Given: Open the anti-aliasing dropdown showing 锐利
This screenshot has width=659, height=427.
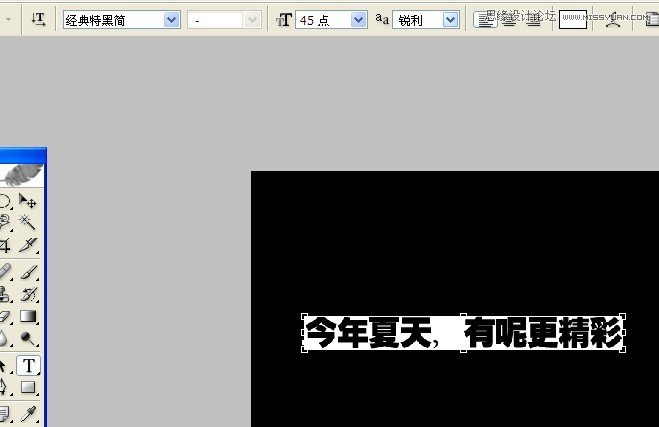Looking at the screenshot, I should coord(449,19).
